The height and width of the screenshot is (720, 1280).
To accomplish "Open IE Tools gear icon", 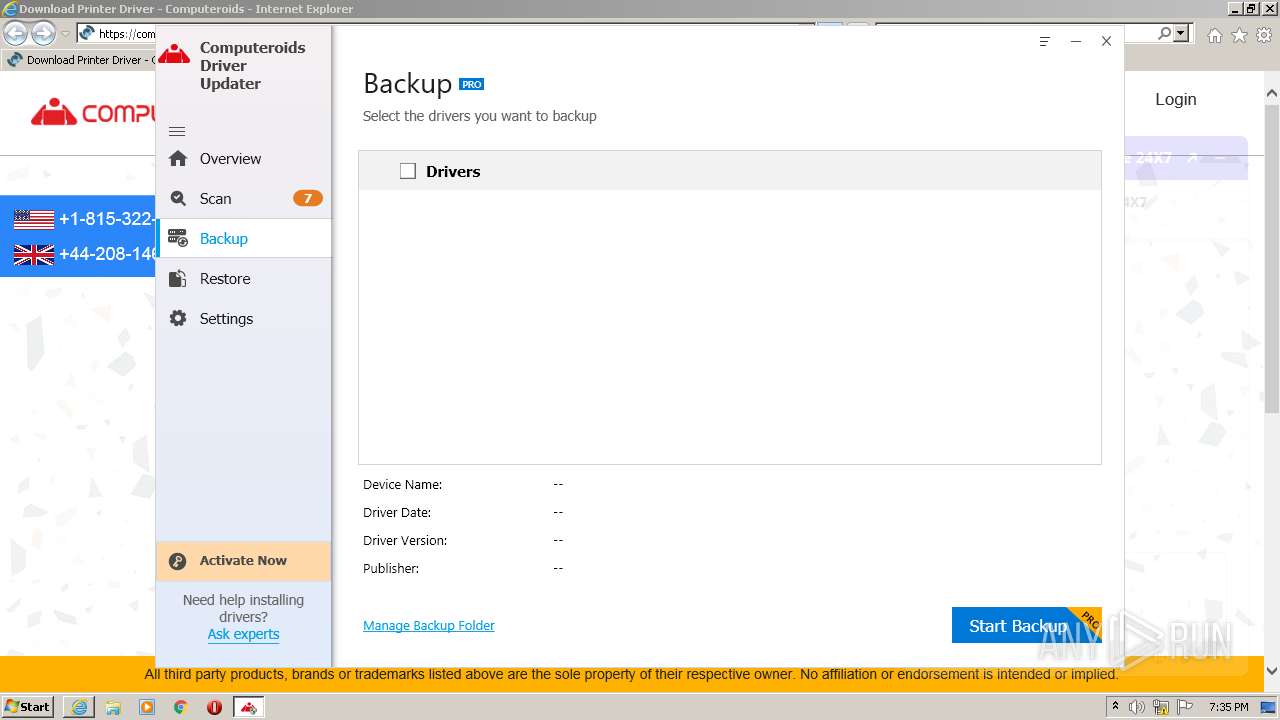I will [1265, 35].
